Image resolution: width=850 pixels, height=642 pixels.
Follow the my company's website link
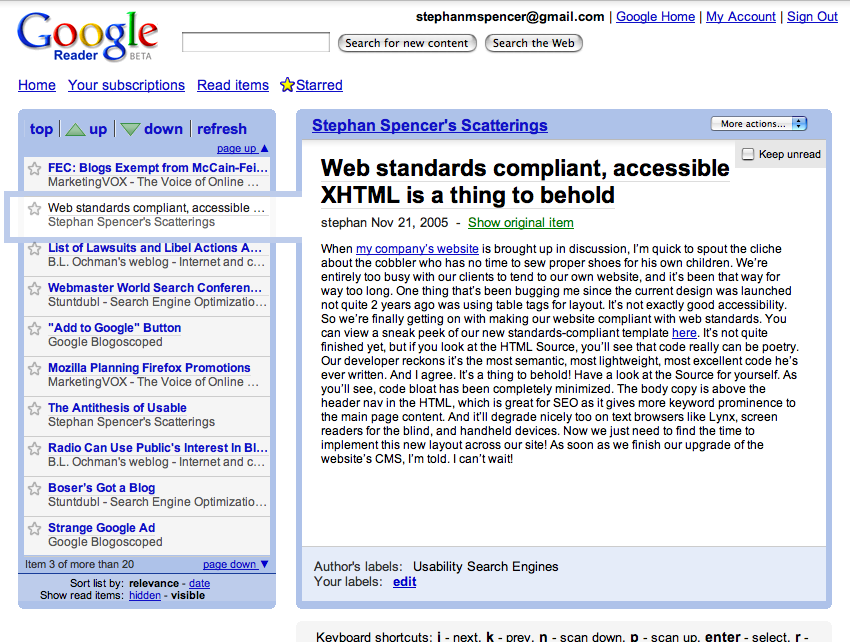(417, 249)
